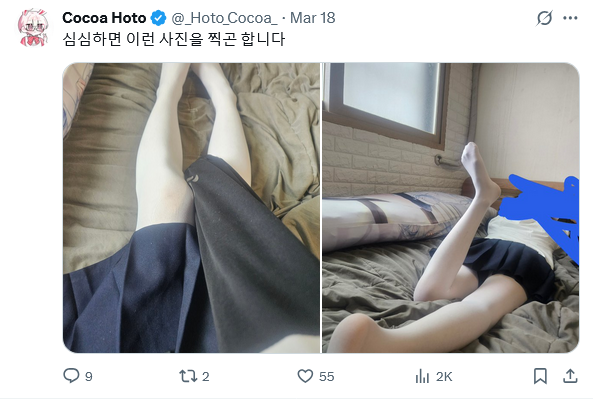Screen dimensions: 593x400
Task: Open the @_Hoto_Cocoa_ handle link
Action: pyautogui.click(x=225, y=18)
